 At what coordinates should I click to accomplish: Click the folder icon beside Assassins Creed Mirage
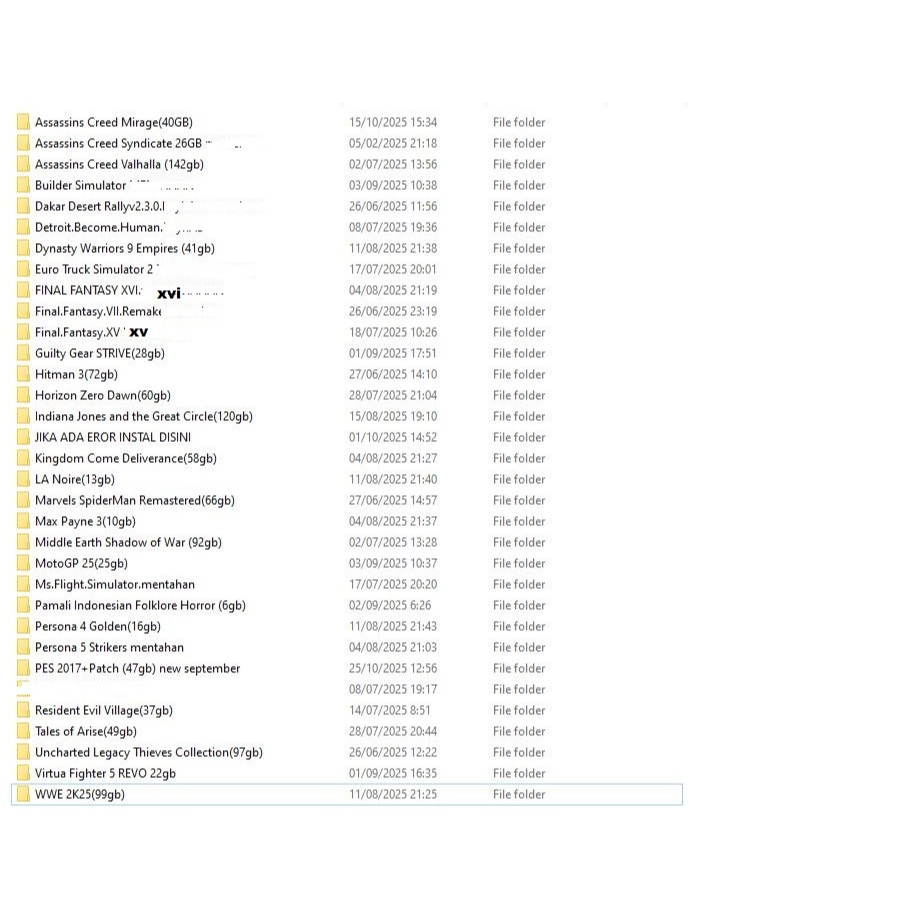point(23,122)
